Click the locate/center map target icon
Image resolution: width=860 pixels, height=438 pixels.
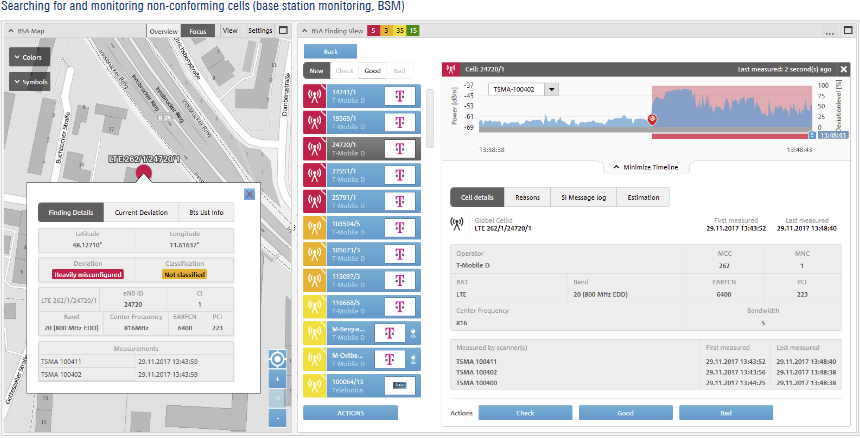pos(278,359)
